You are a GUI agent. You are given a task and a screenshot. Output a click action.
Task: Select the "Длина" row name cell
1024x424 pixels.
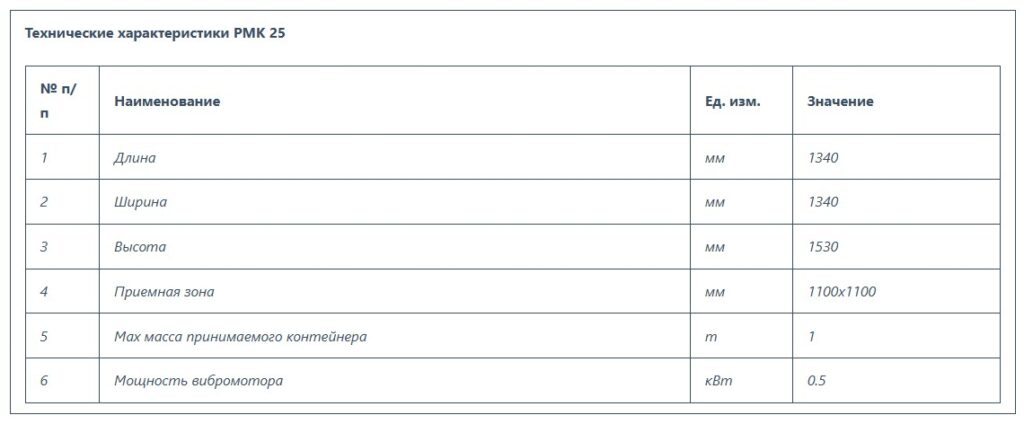[135, 157]
